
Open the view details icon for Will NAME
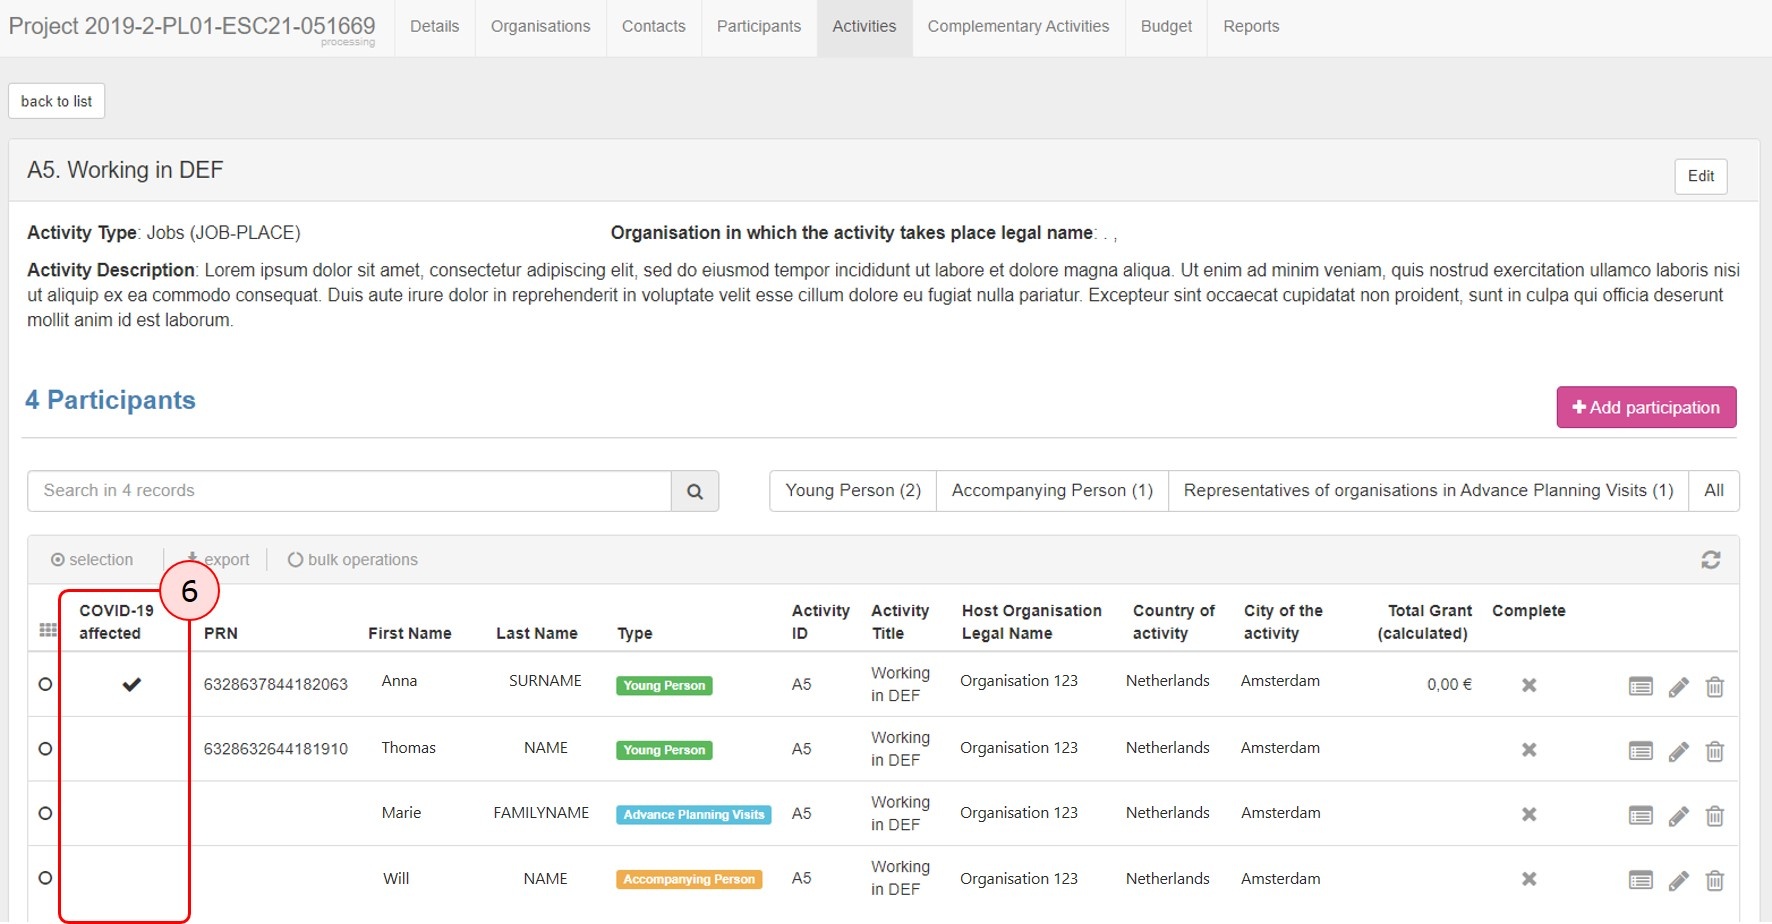(1641, 880)
